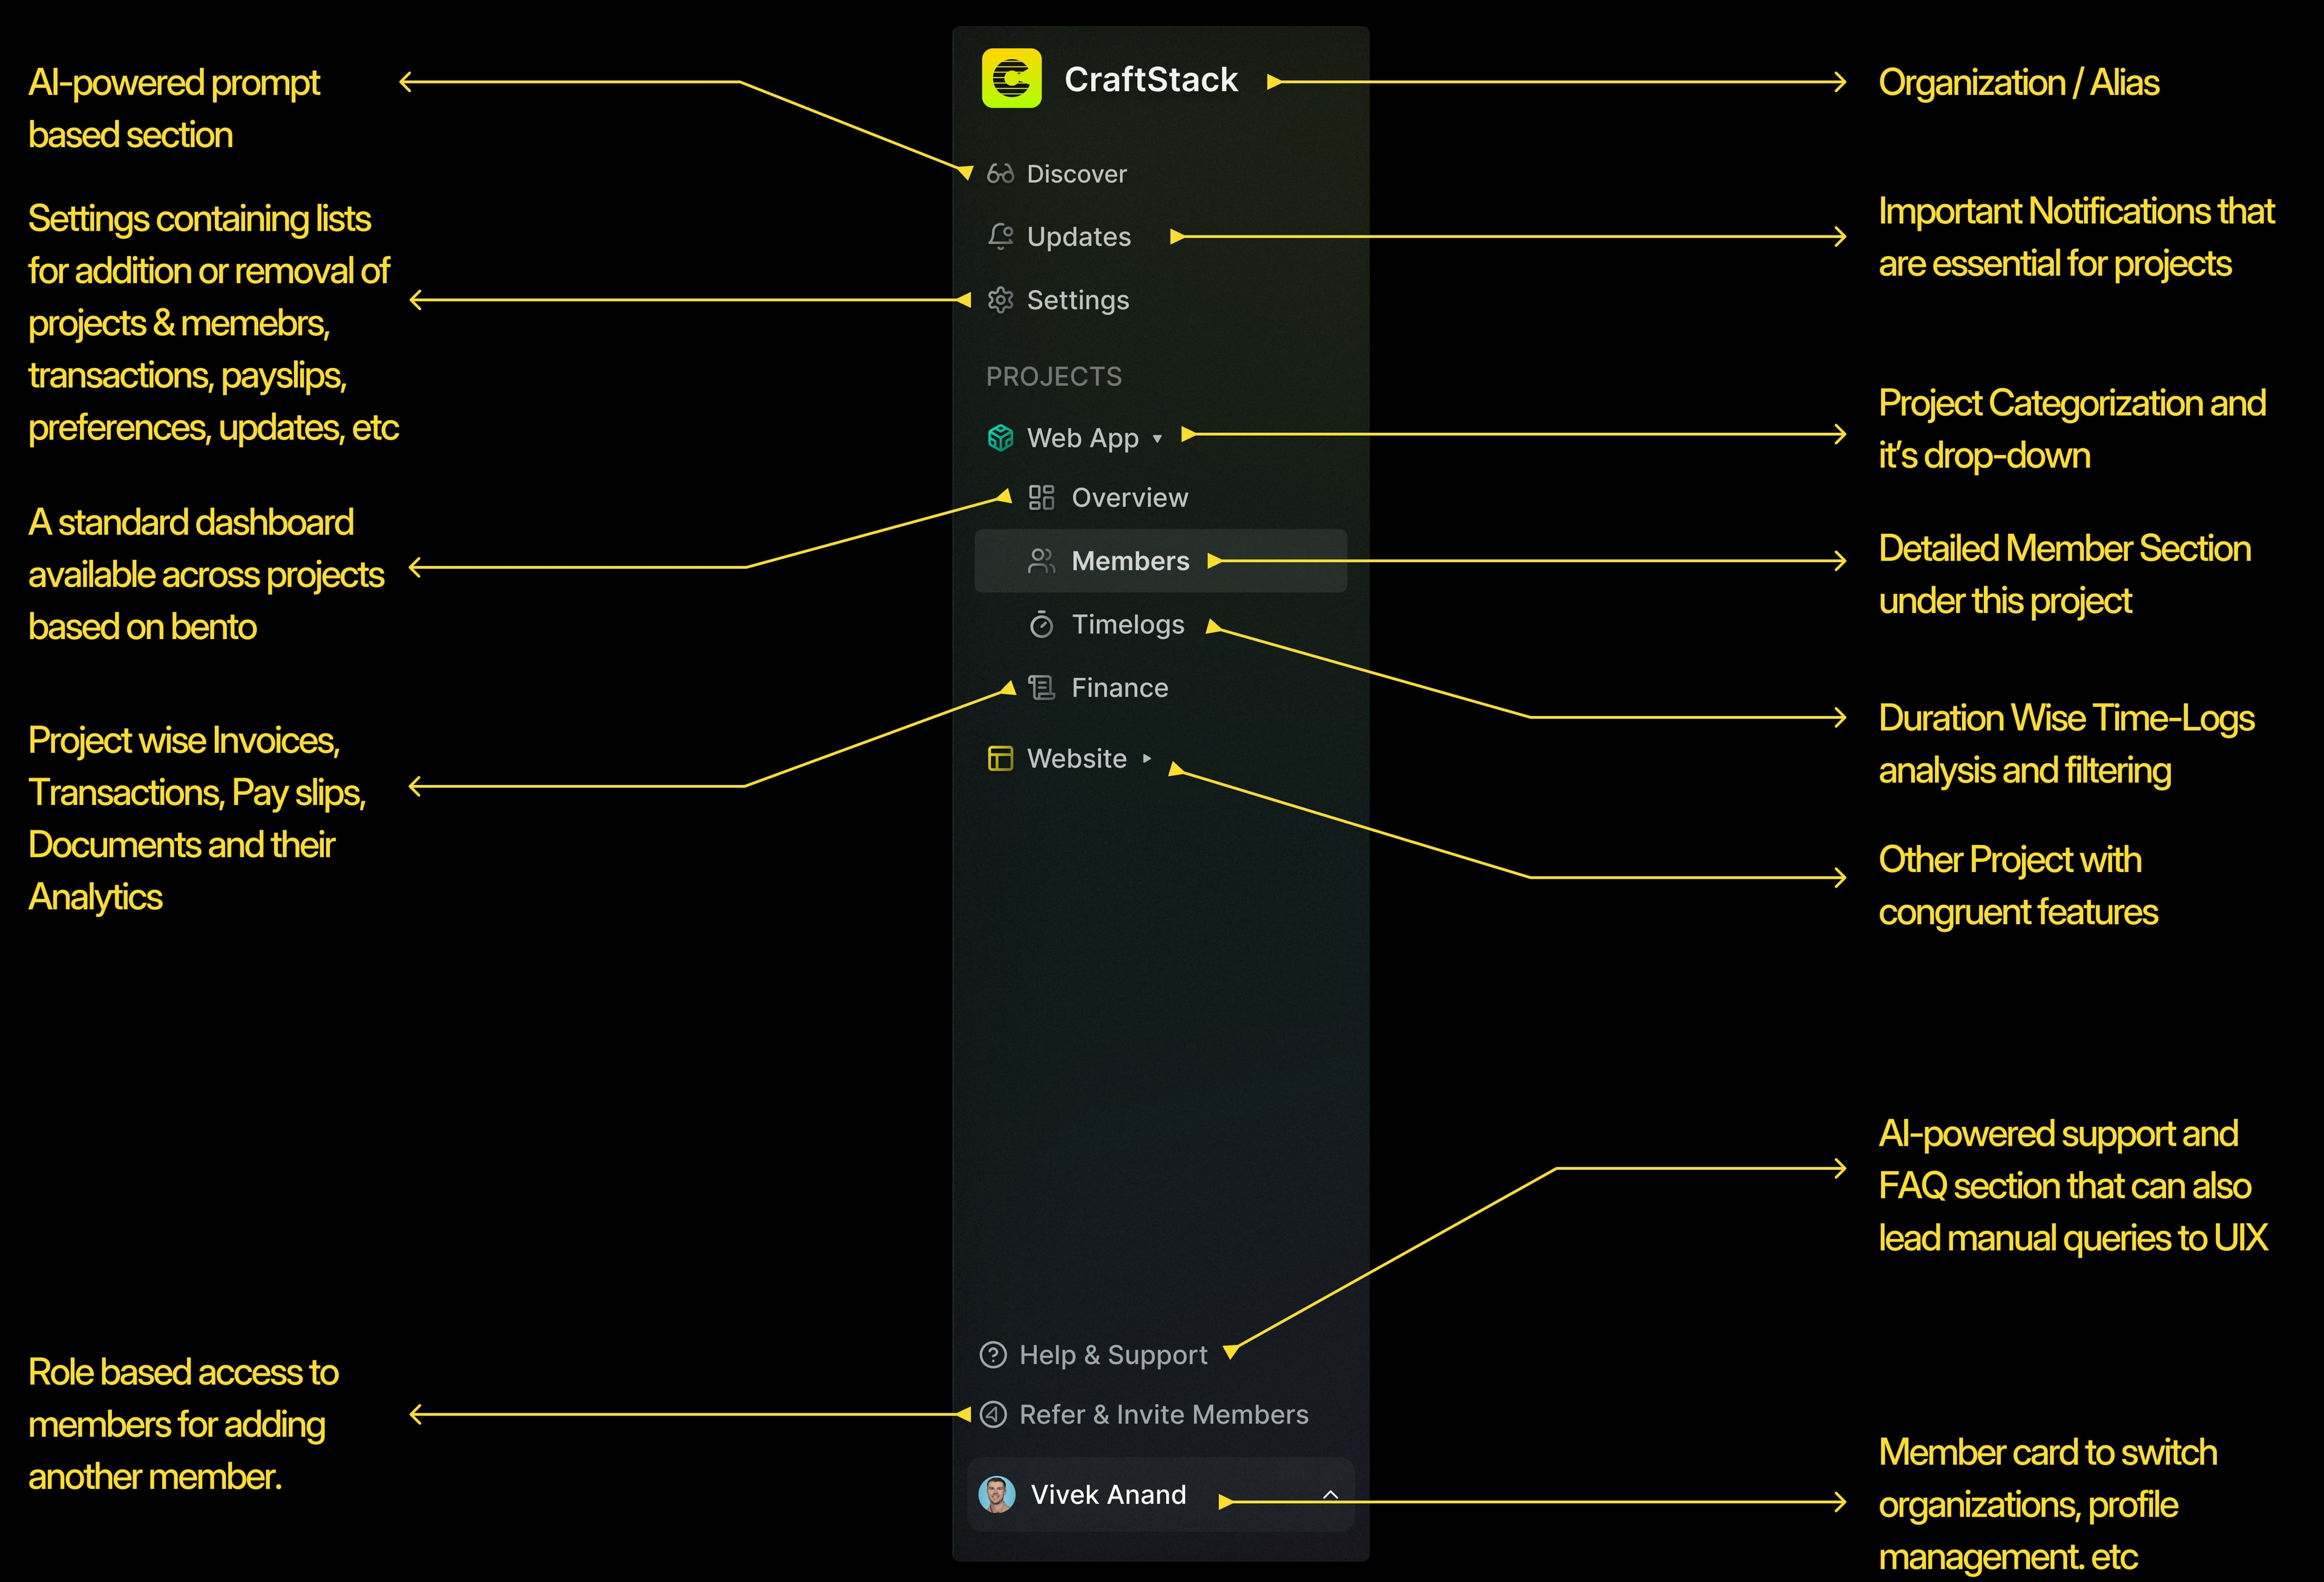Click the Timelogs stopwatch icon
The image size is (2324, 1582).
(1041, 624)
